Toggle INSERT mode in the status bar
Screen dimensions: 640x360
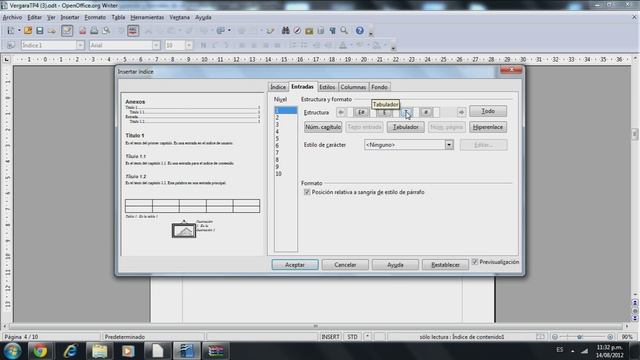click(x=330, y=337)
